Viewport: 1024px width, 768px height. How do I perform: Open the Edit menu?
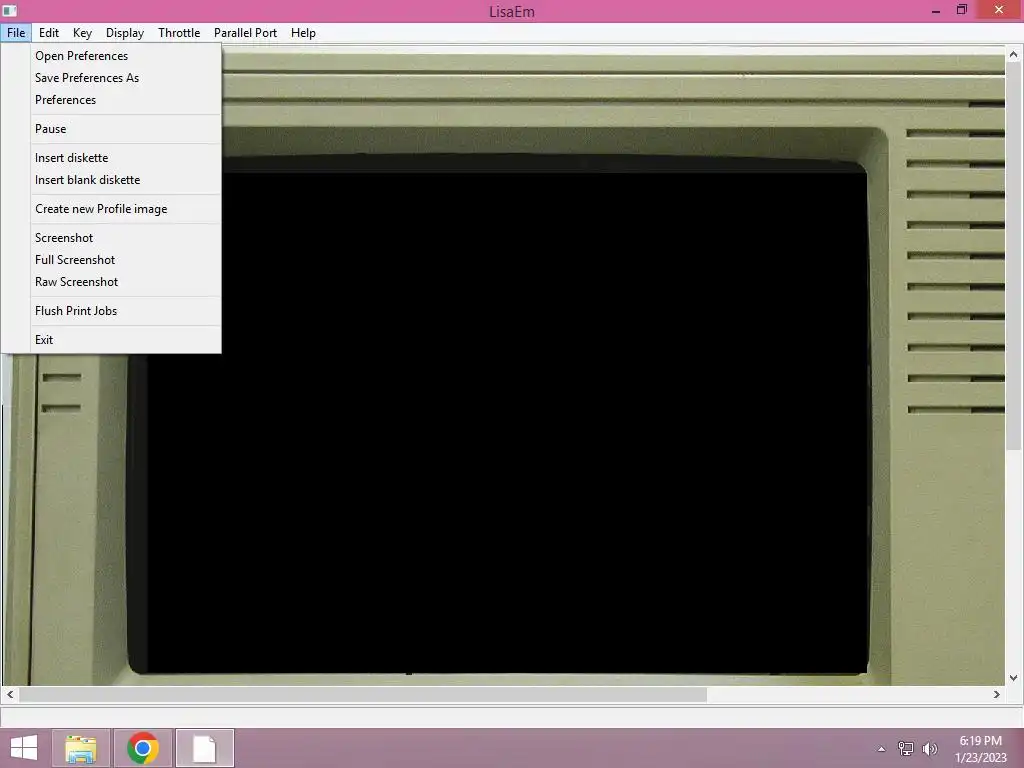[x=48, y=33]
